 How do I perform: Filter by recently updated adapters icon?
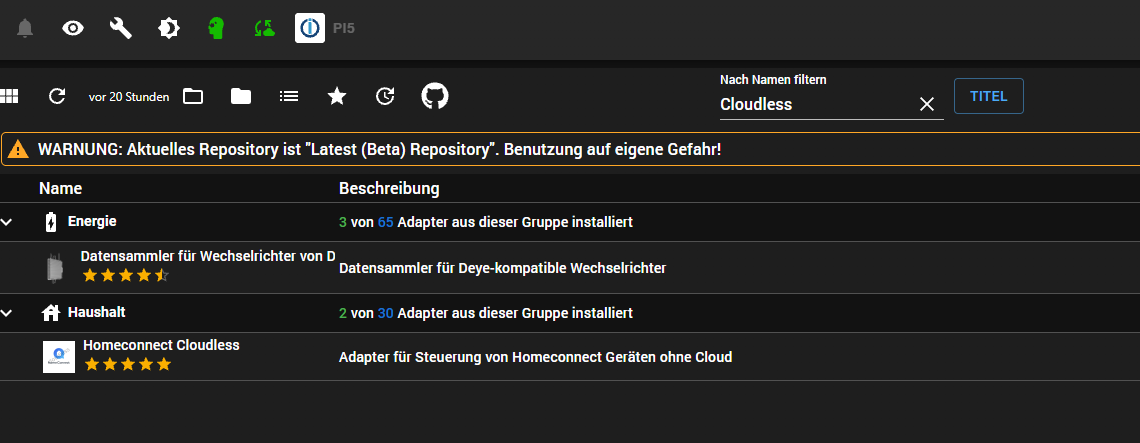tap(385, 96)
